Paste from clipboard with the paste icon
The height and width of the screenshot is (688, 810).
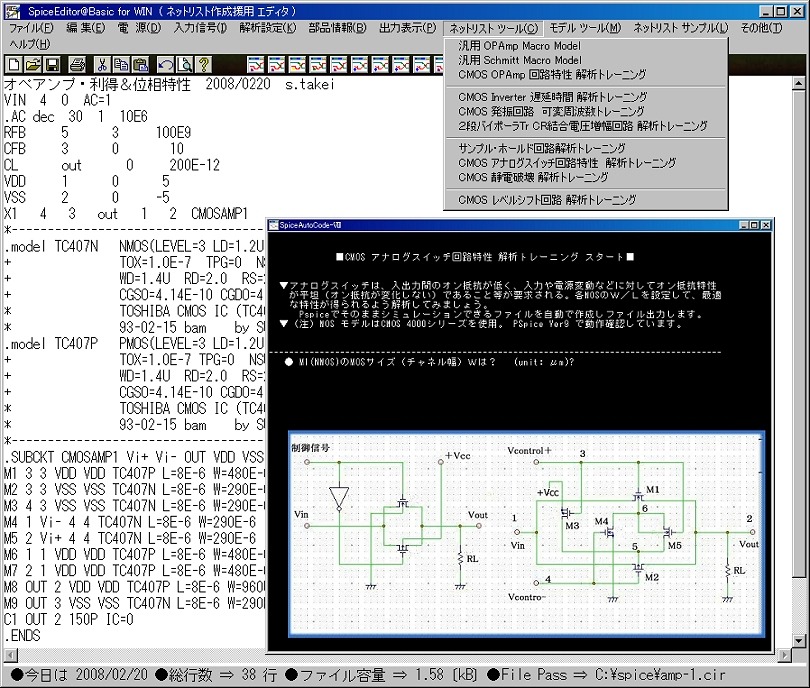click(x=140, y=65)
